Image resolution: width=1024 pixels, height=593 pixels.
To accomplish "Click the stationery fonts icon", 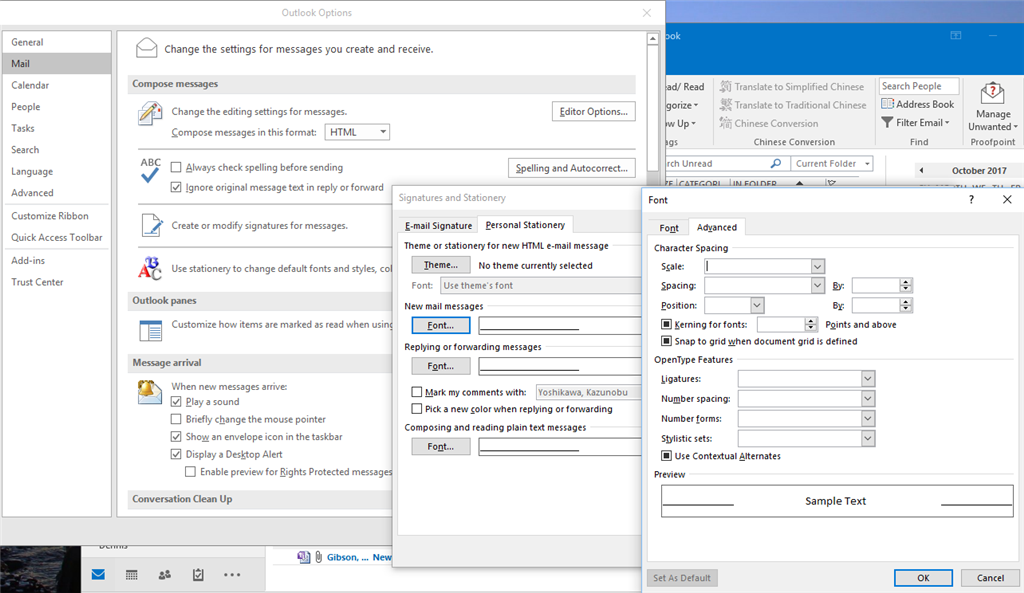I will point(150,268).
